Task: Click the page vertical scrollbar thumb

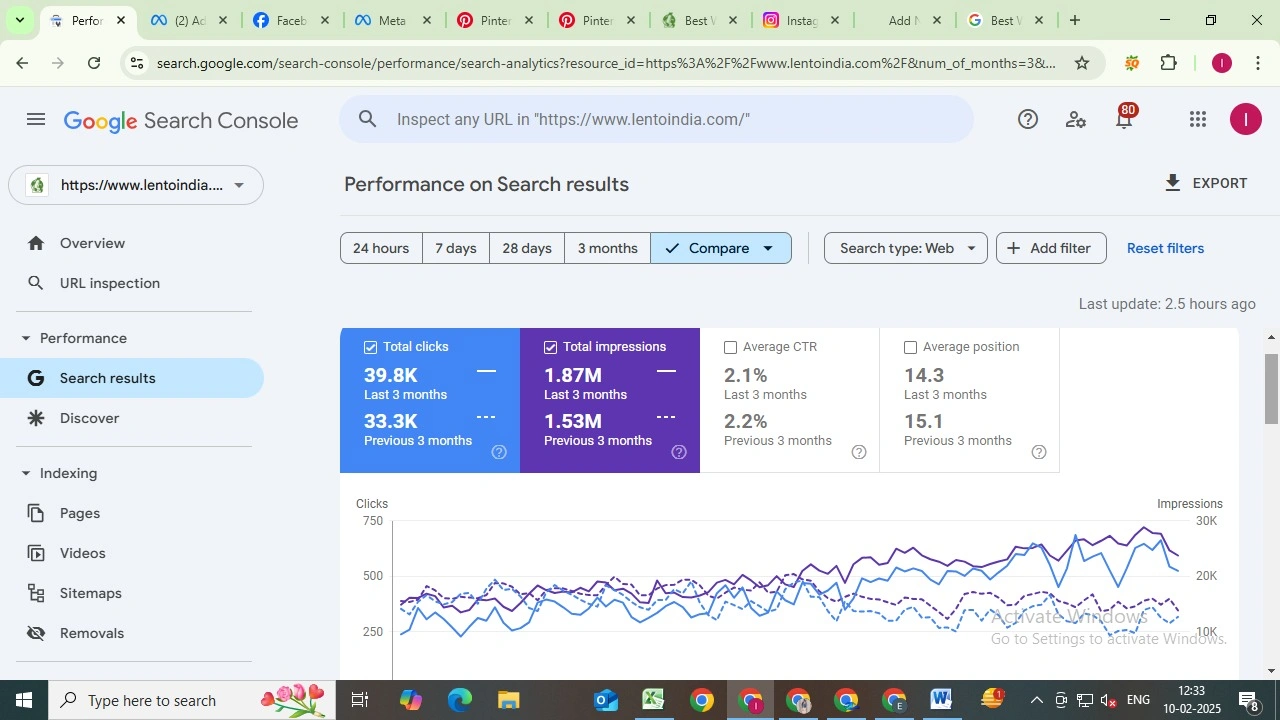Action: (1272, 388)
